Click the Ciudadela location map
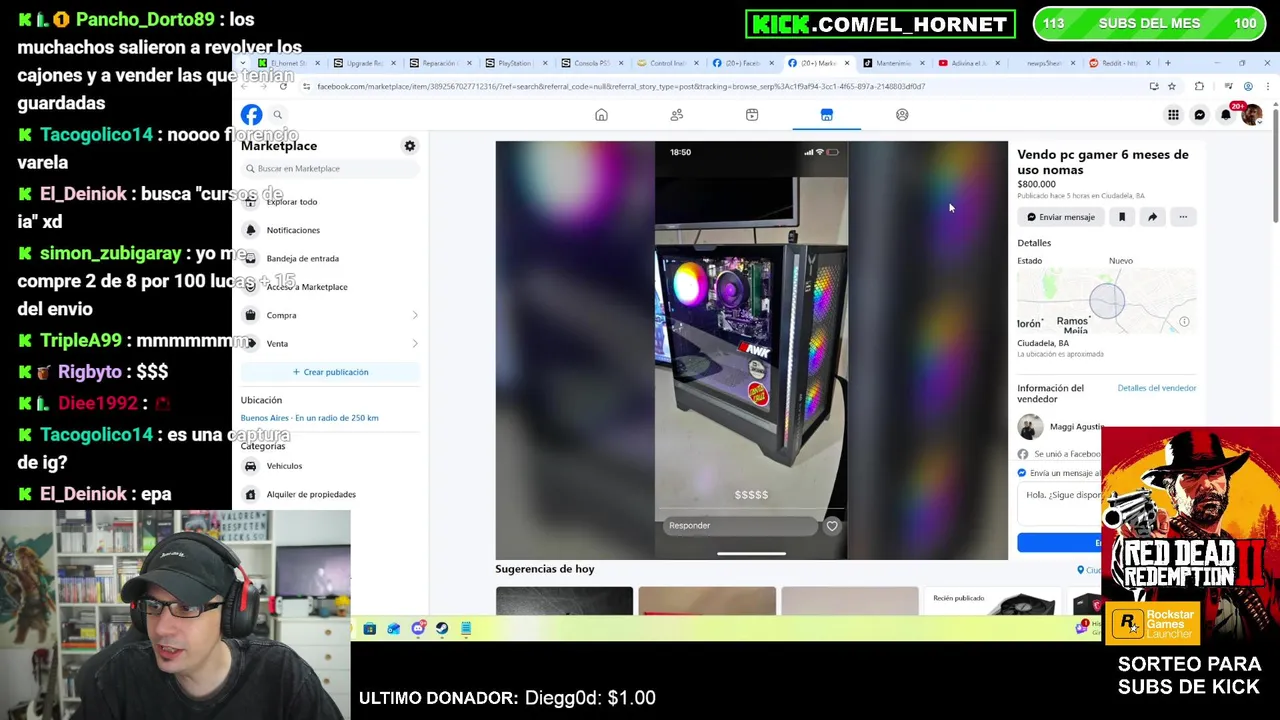Viewport: 1280px width, 720px height. [x=1106, y=302]
